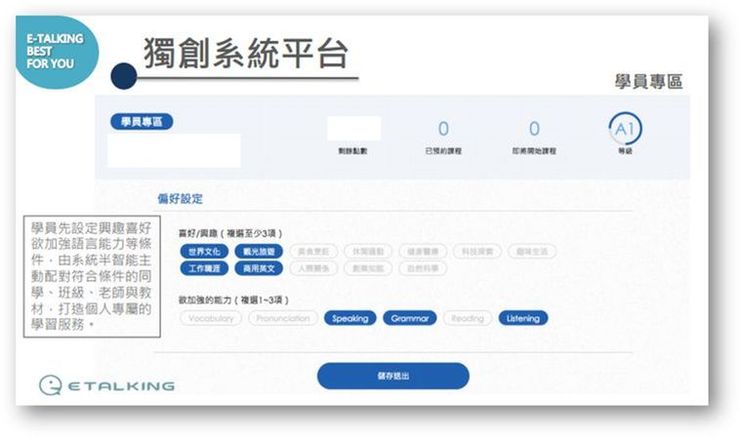The height and width of the screenshot is (437, 740).
Task: Unselect the Listening skill option
Action: tap(522, 318)
